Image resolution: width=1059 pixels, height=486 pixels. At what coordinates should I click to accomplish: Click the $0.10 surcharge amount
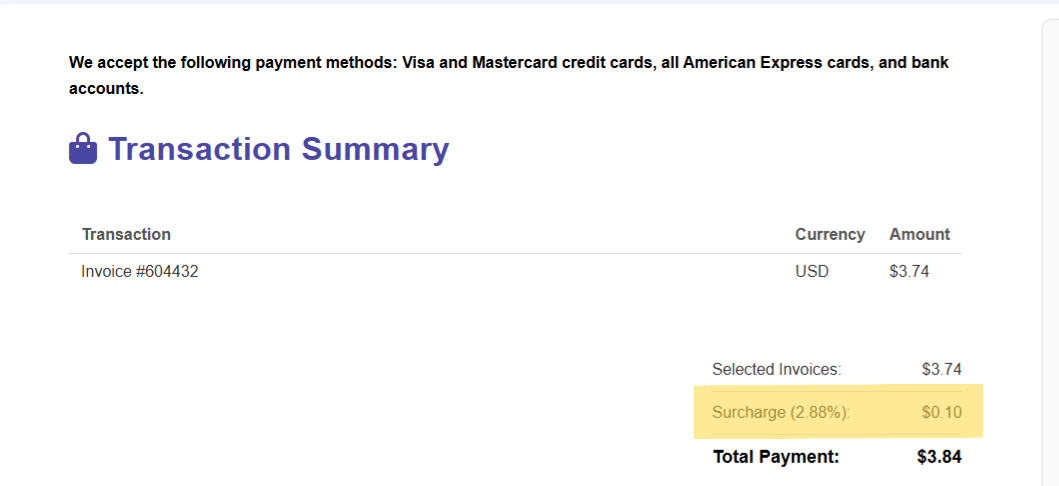click(941, 412)
